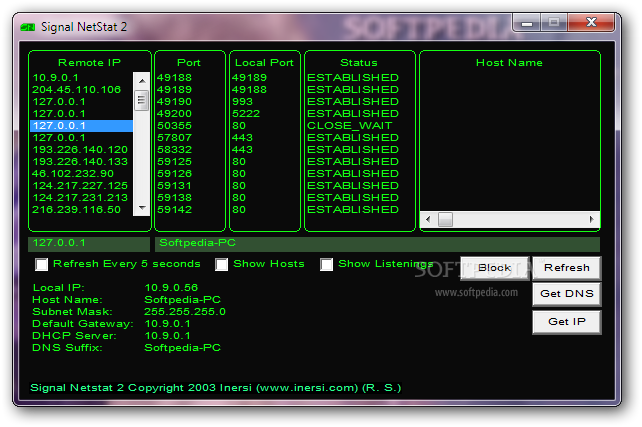Click local port value 5222
The image size is (642, 427).
(x=246, y=114)
